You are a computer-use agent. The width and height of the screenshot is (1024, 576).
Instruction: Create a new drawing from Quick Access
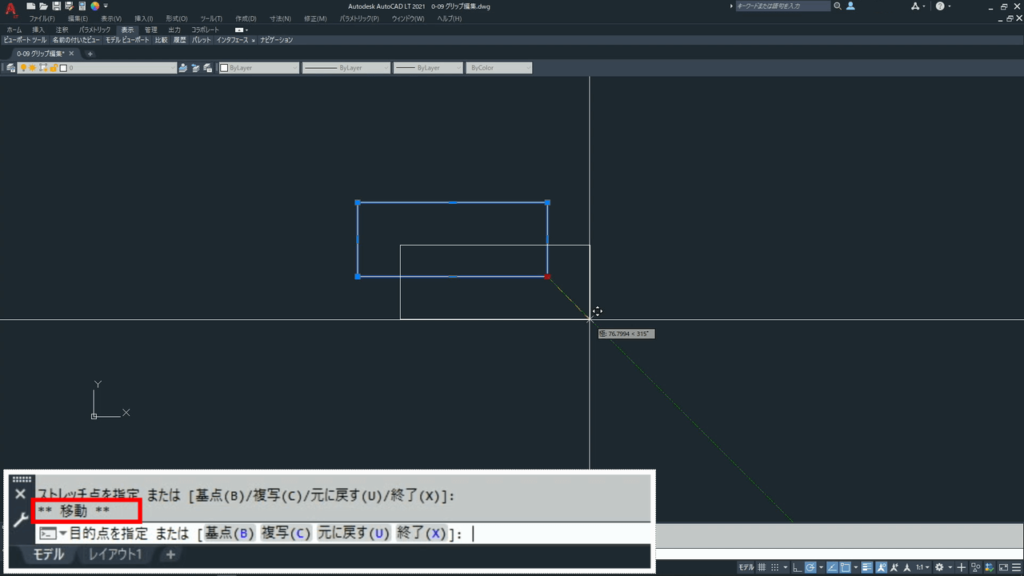(x=31, y=6)
